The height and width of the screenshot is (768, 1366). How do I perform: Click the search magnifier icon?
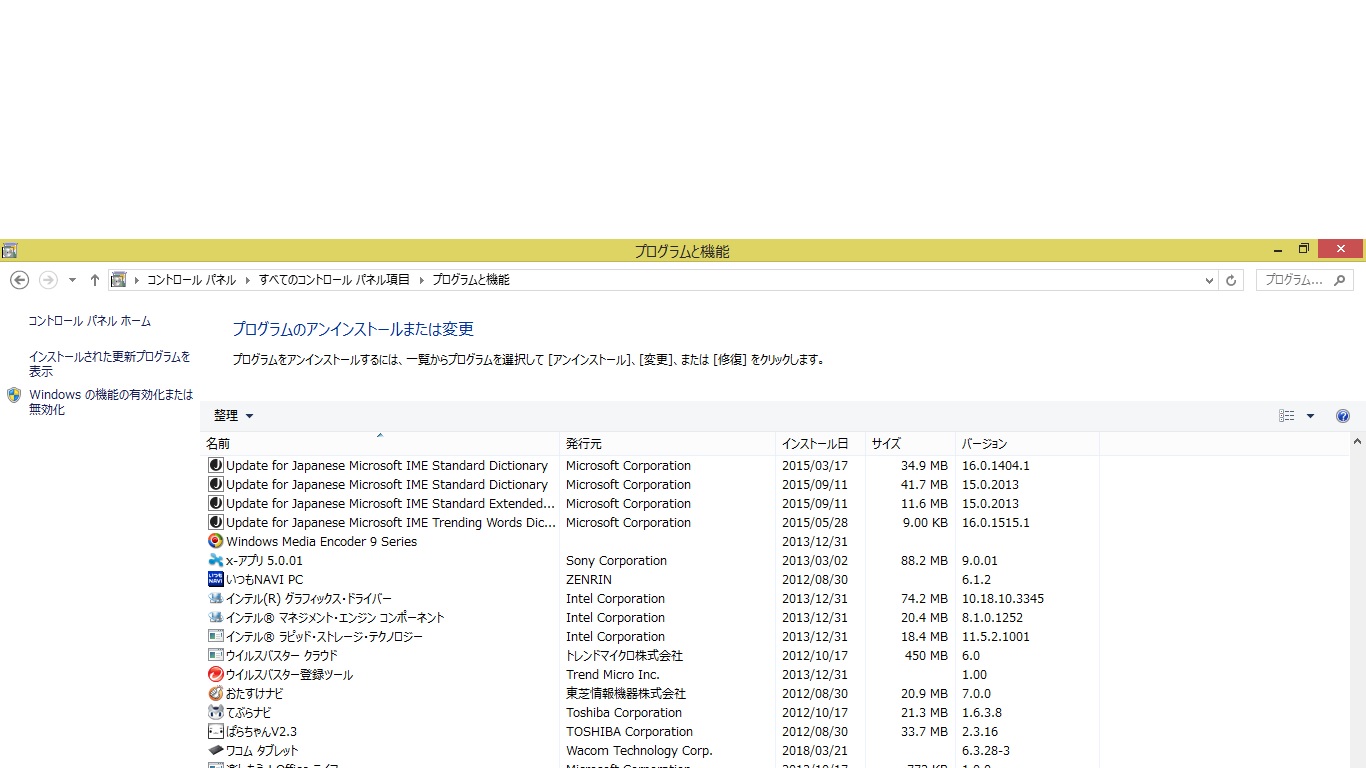click(1340, 280)
